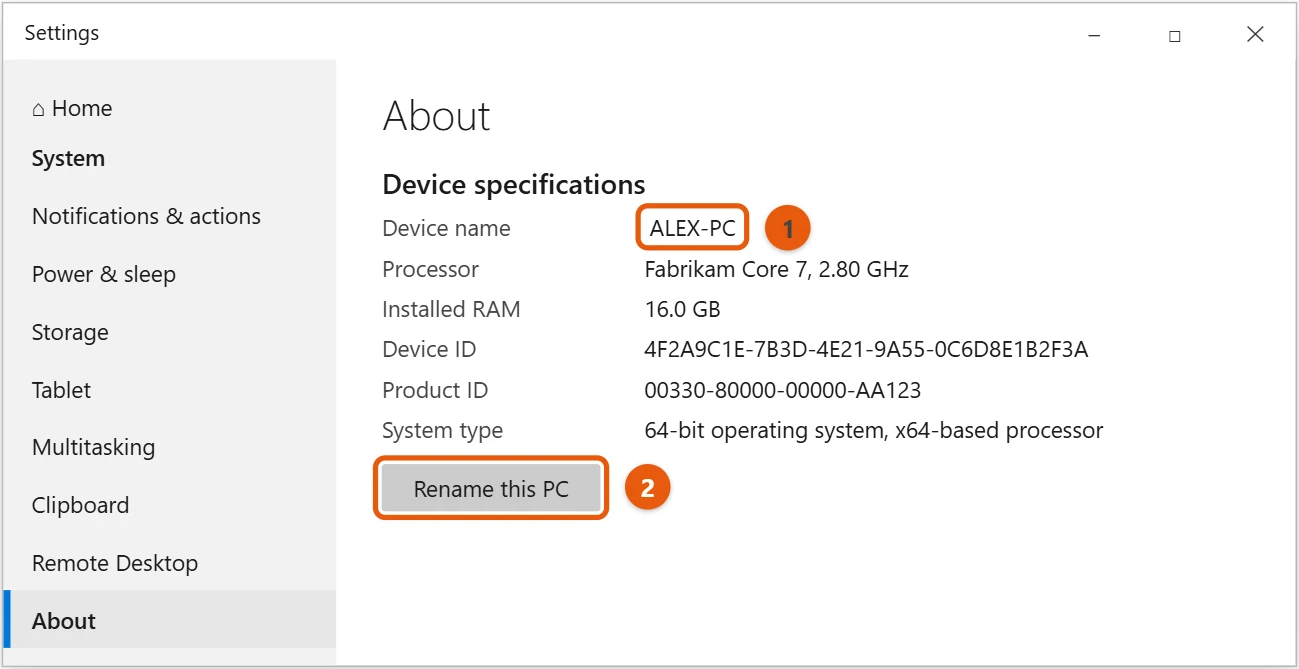Open Tablet settings page
This screenshot has width=1299, height=669.
(61, 390)
